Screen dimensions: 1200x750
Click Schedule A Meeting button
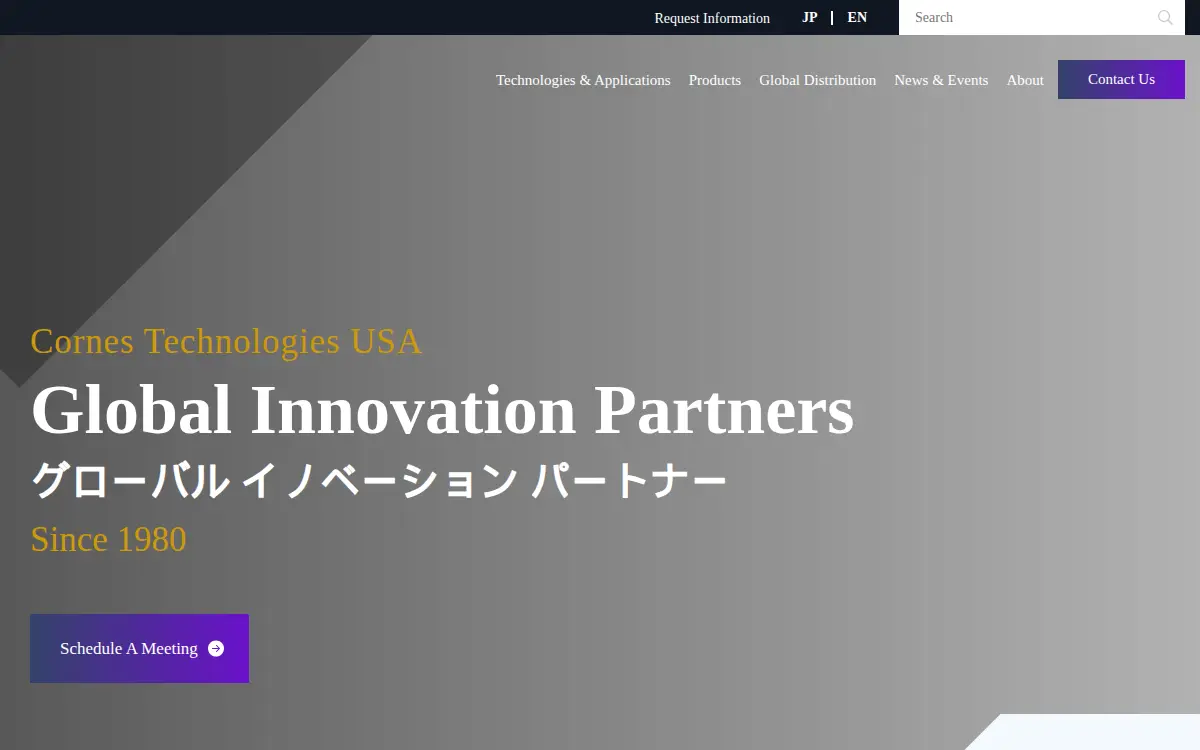coord(139,648)
